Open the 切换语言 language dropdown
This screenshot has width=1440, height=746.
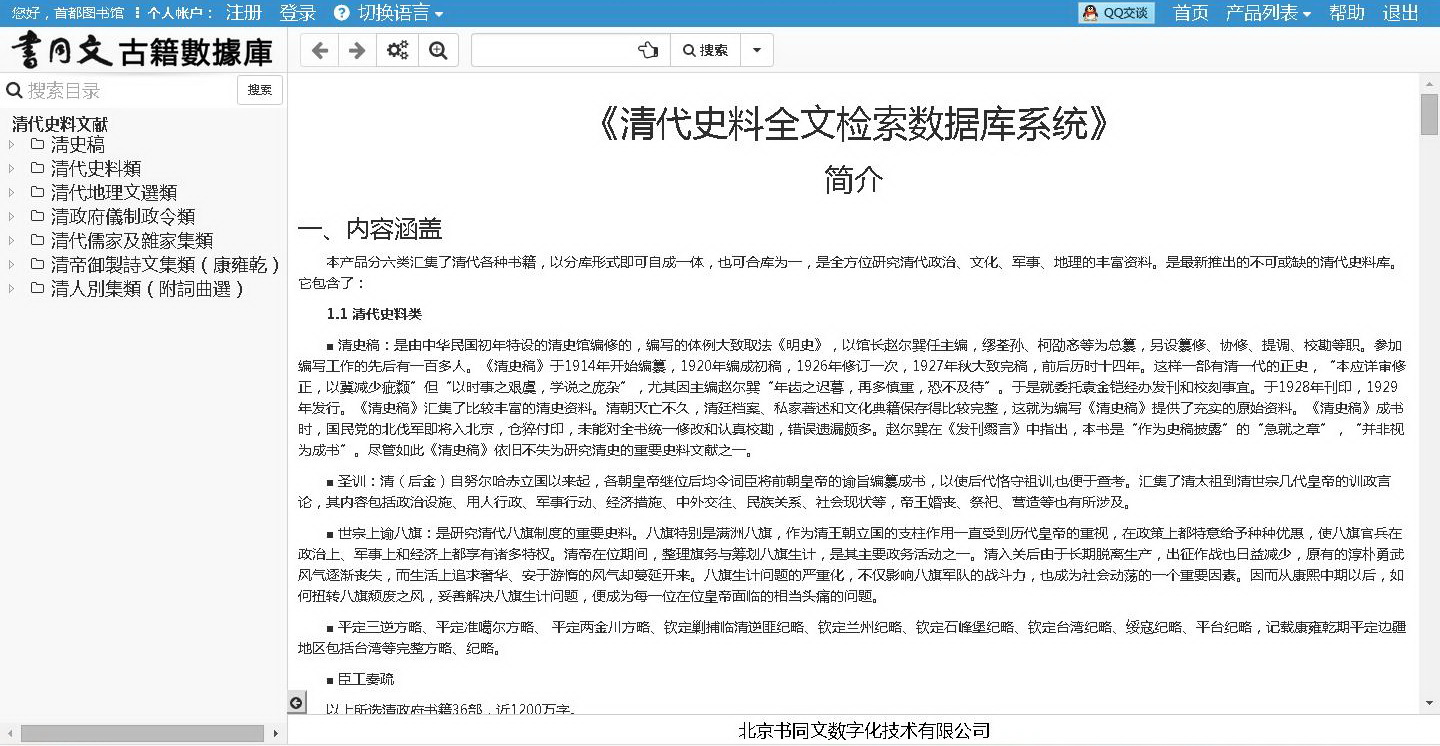pyautogui.click(x=388, y=13)
